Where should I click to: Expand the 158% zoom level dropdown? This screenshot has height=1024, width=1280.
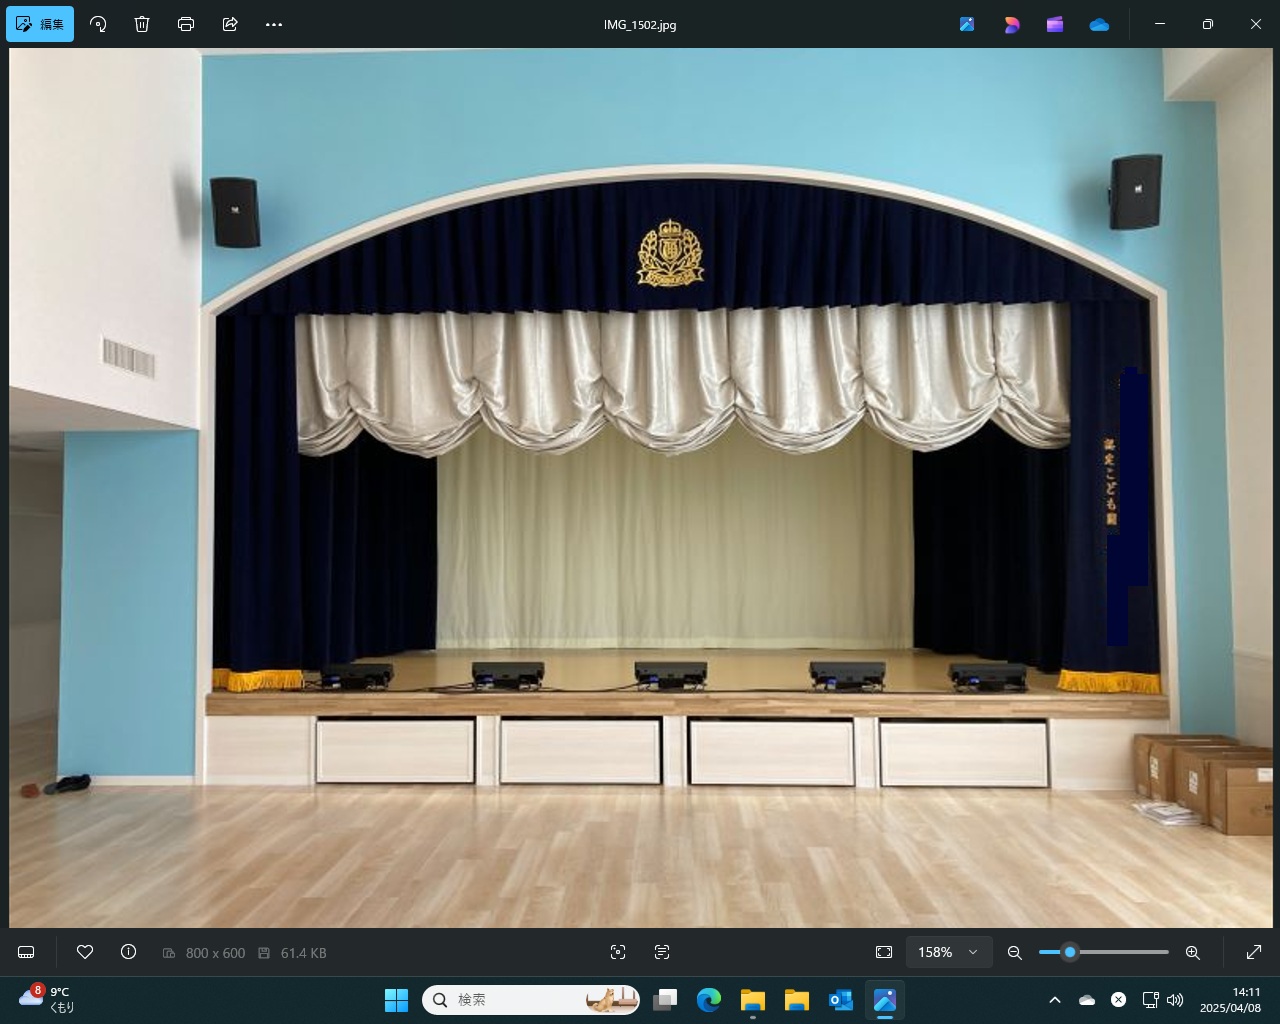[948, 953]
